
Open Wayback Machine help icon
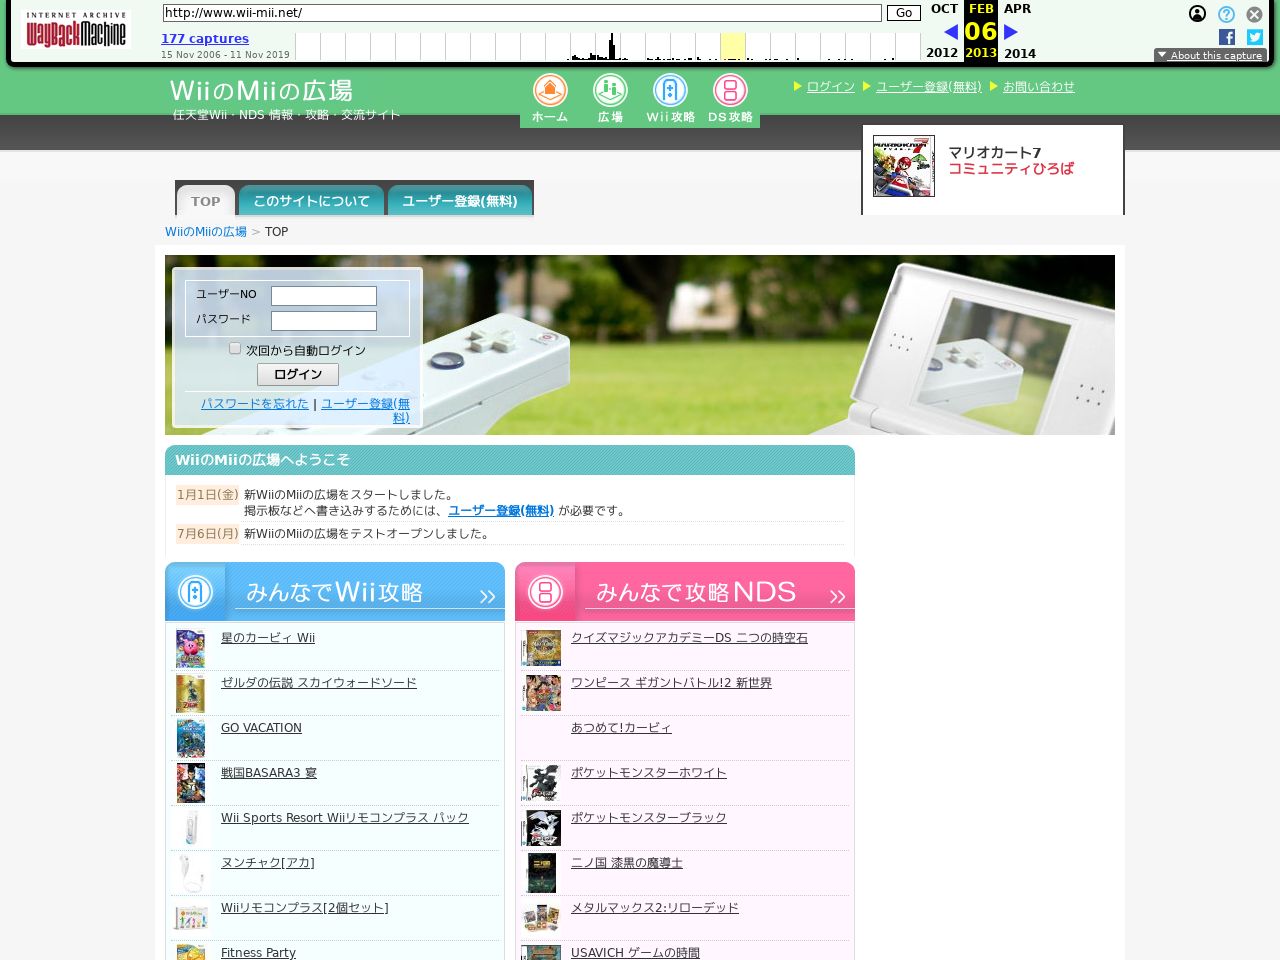click(x=1226, y=14)
